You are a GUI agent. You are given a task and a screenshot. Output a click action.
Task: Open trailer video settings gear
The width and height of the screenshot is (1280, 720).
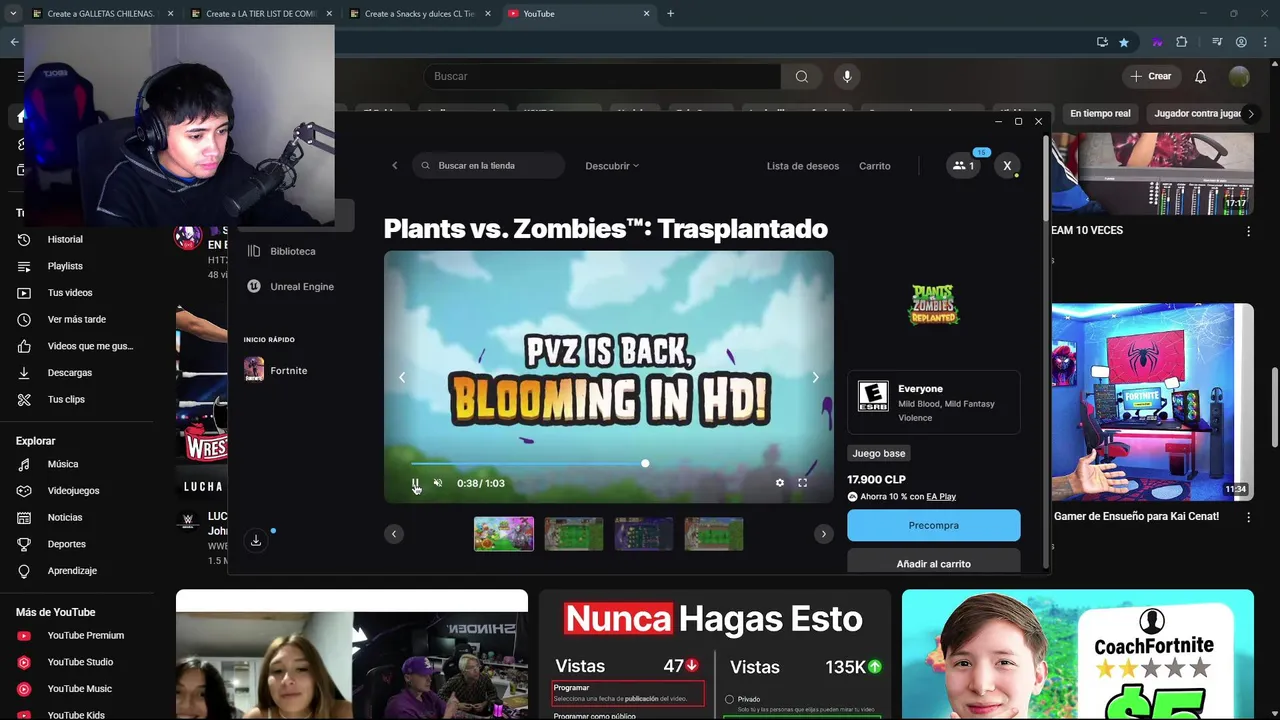[x=780, y=483]
